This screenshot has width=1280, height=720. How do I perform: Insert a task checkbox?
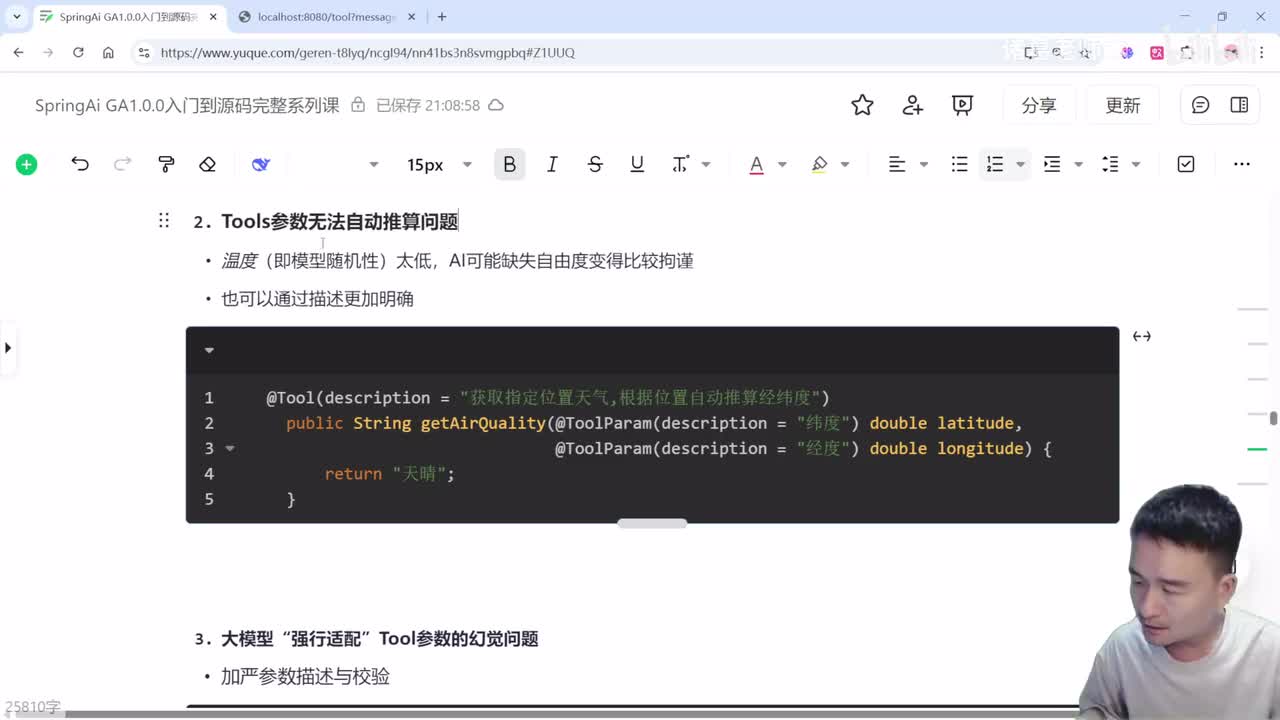pos(1186,164)
